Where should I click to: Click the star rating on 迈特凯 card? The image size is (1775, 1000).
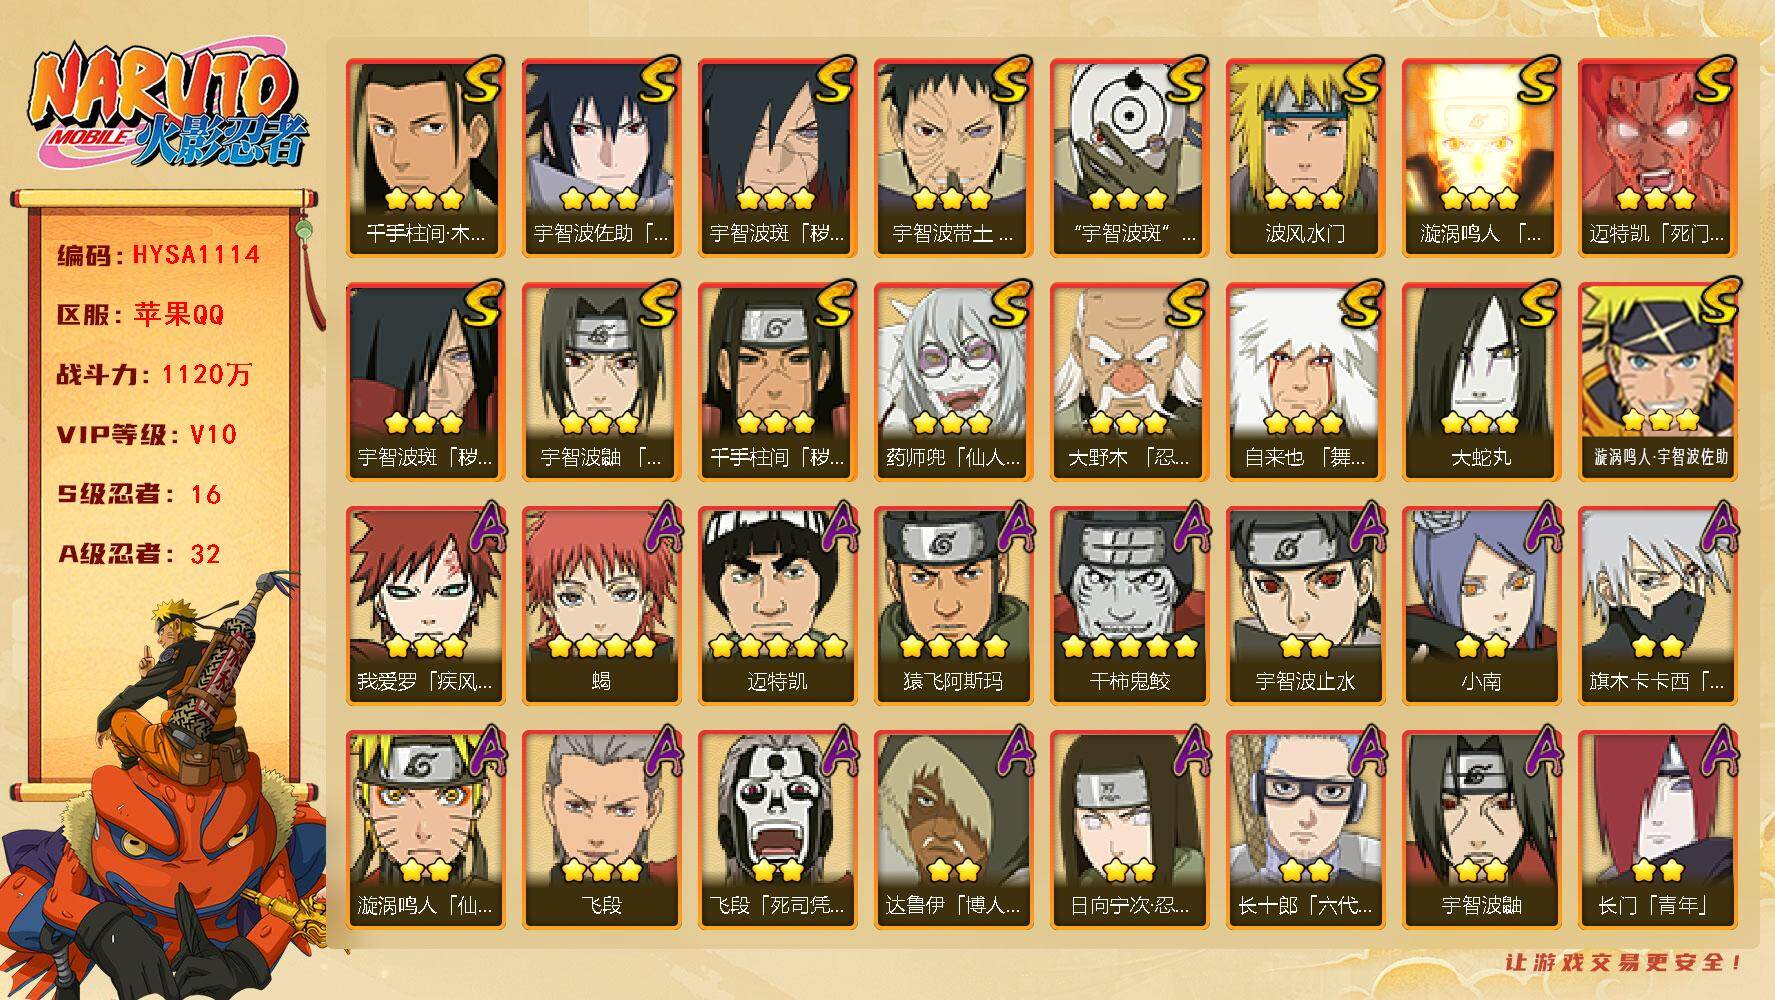tap(777, 646)
